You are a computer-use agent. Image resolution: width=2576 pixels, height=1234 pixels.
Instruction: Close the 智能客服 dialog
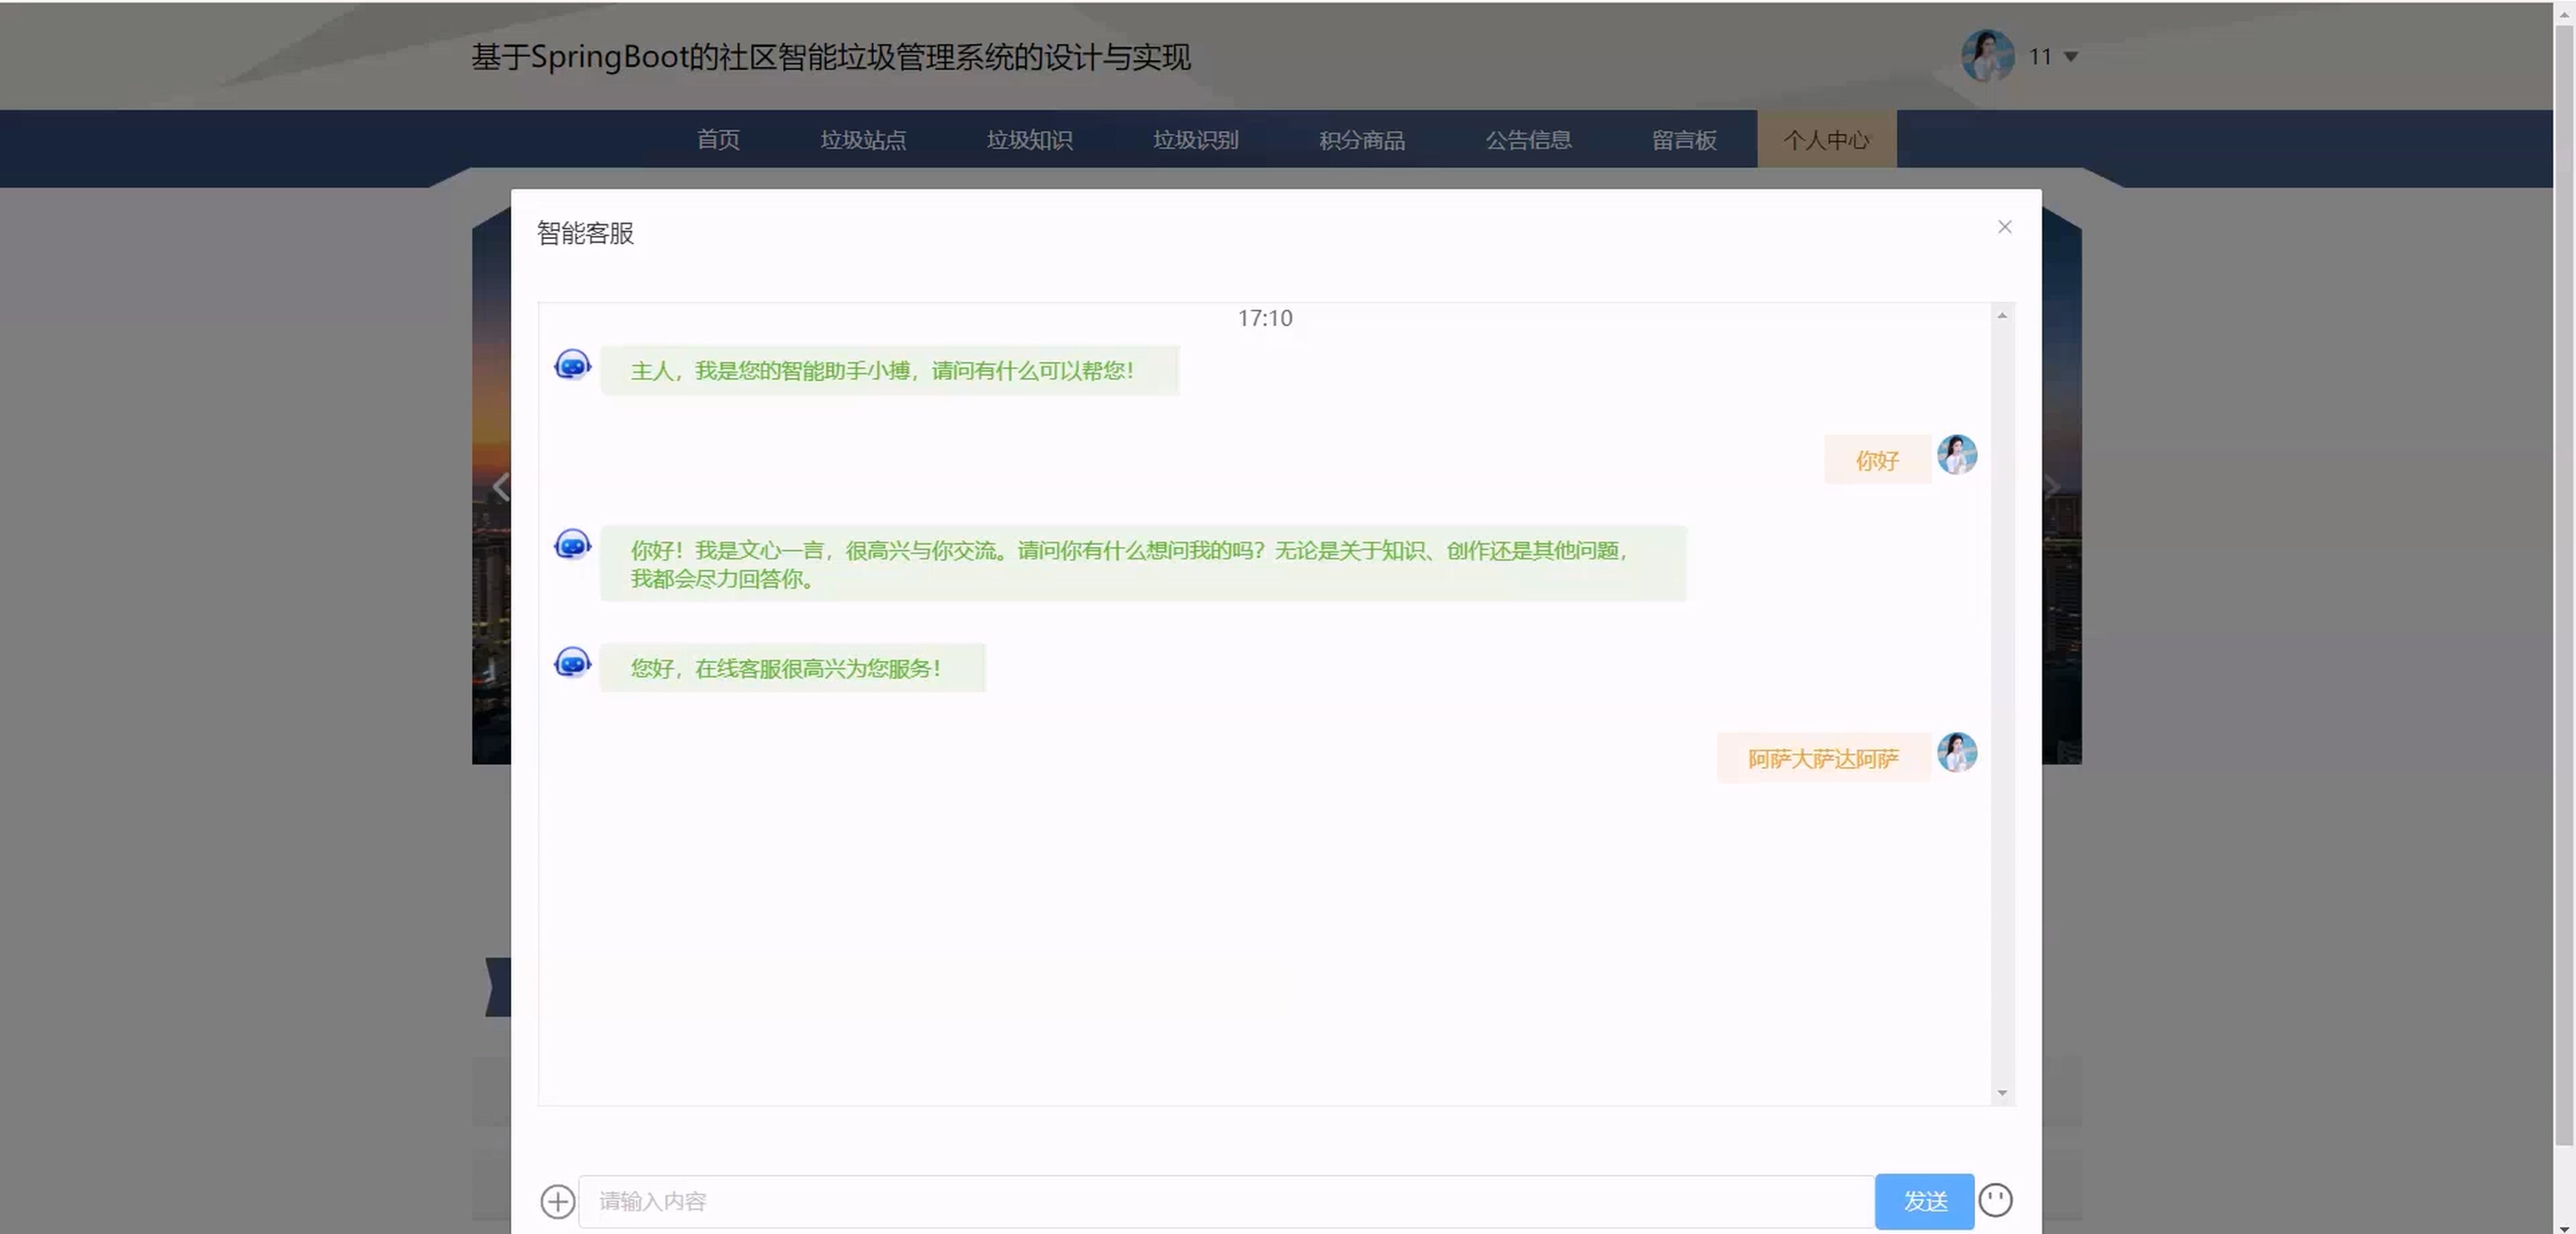pyautogui.click(x=2004, y=227)
